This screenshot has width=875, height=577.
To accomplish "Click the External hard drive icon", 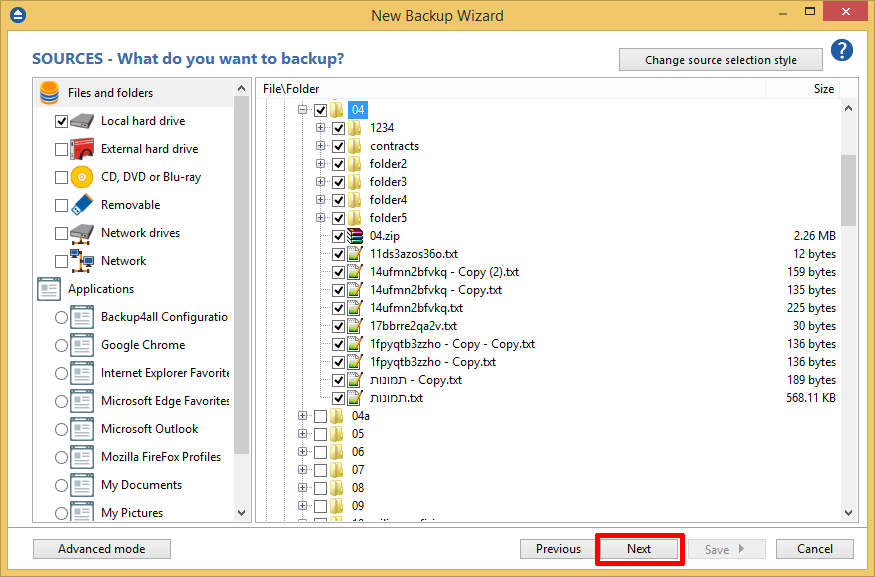I will [x=82, y=149].
